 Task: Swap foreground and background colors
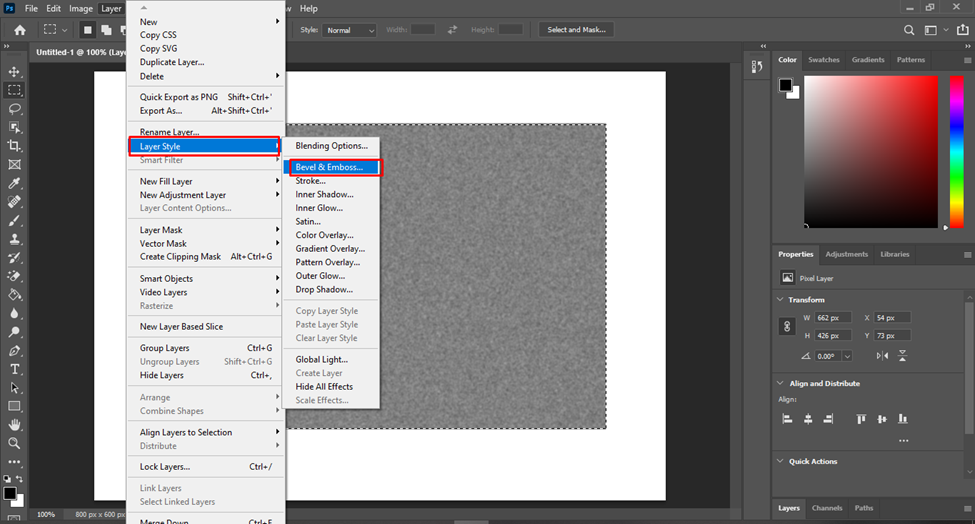[x=19, y=479]
